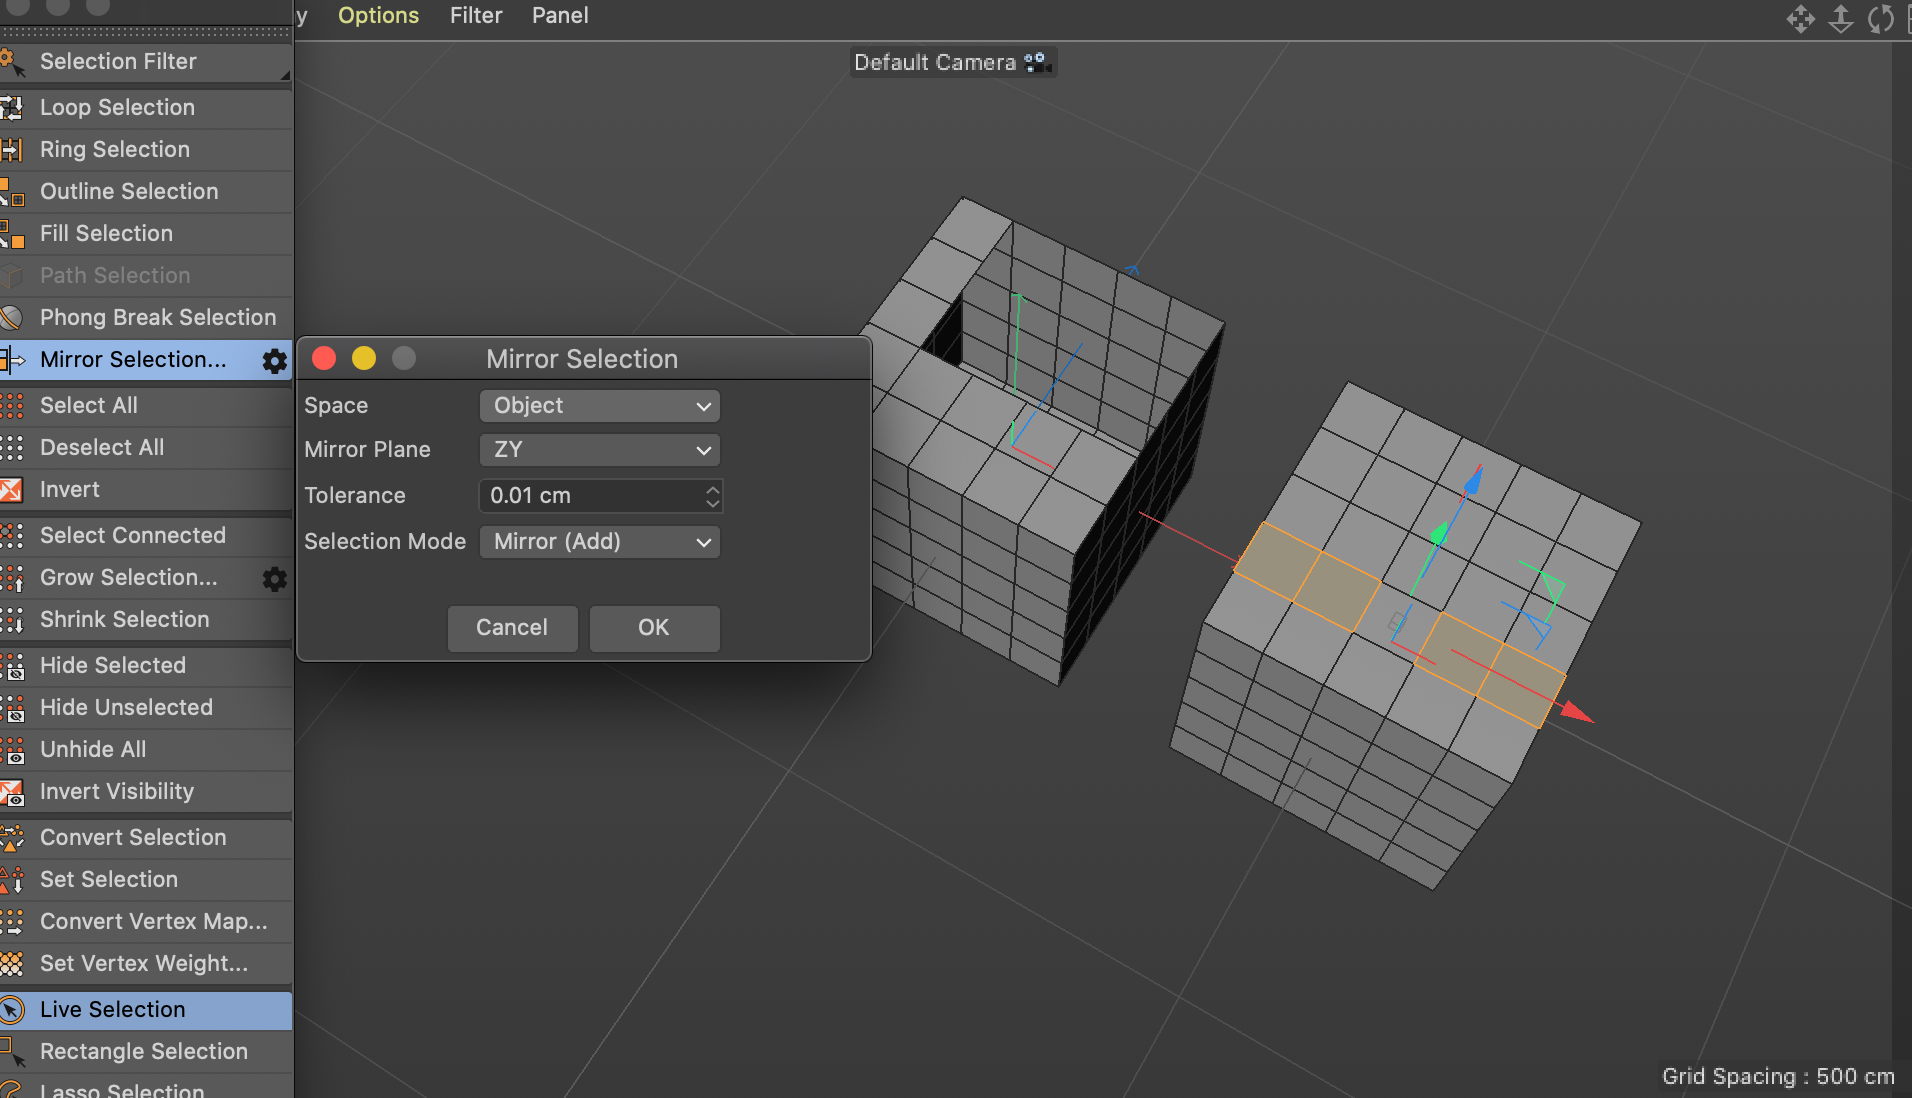Click the Invert Visibility icon
Viewport: 1912px width, 1098px height.
coord(12,791)
